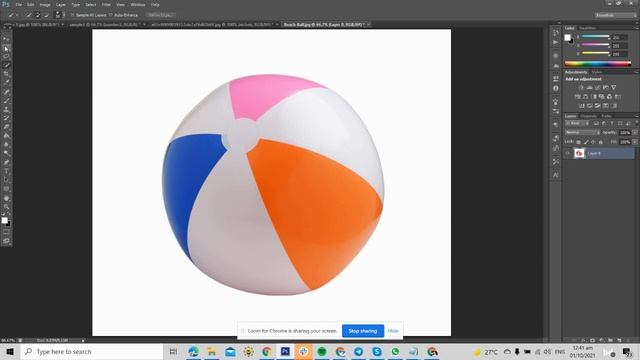The image size is (640, 360).
Task: Click the red channel slider in Color panel
Action: click(x=596, y=37)
